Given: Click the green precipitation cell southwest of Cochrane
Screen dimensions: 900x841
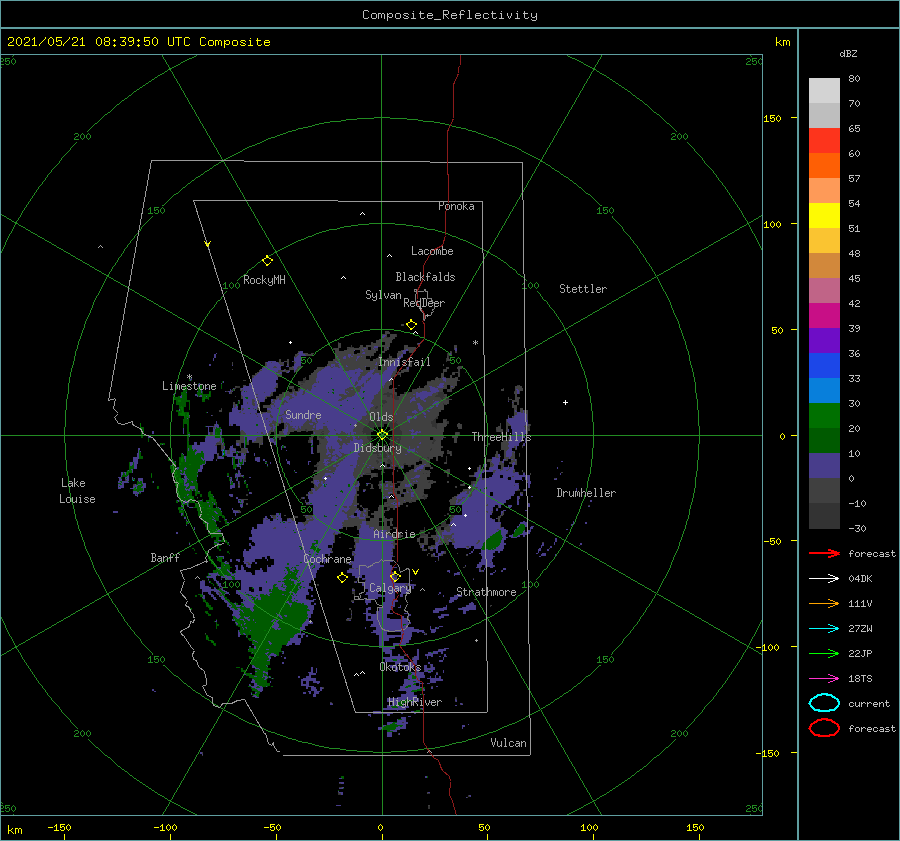Looking at the screenshot, I should point(277,623).
